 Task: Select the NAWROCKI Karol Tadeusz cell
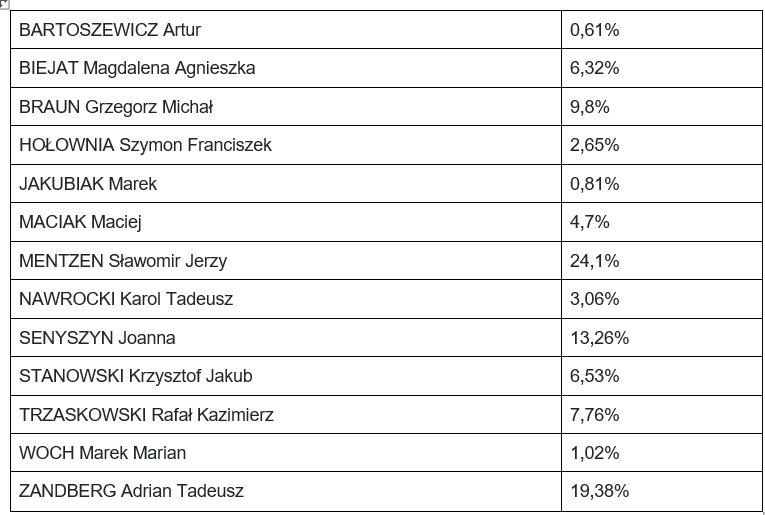pos(286,299)
